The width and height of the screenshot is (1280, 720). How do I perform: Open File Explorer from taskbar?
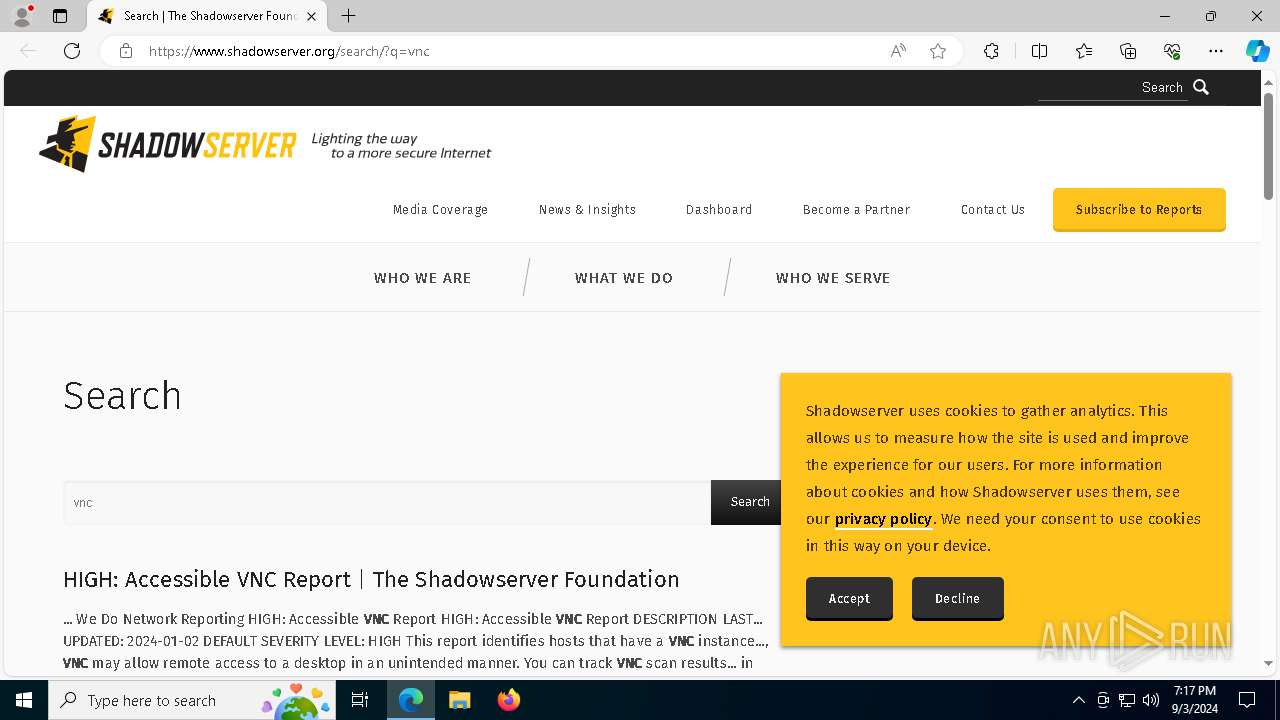459,700
